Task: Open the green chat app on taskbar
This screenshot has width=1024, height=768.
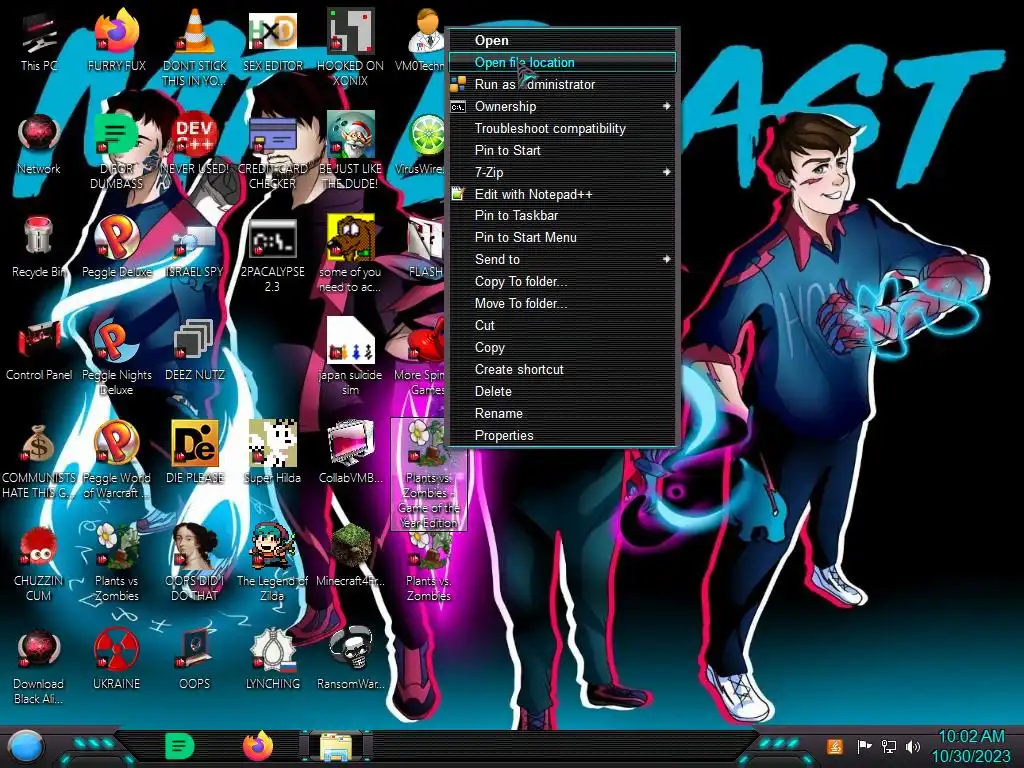Action: [180, 746]
